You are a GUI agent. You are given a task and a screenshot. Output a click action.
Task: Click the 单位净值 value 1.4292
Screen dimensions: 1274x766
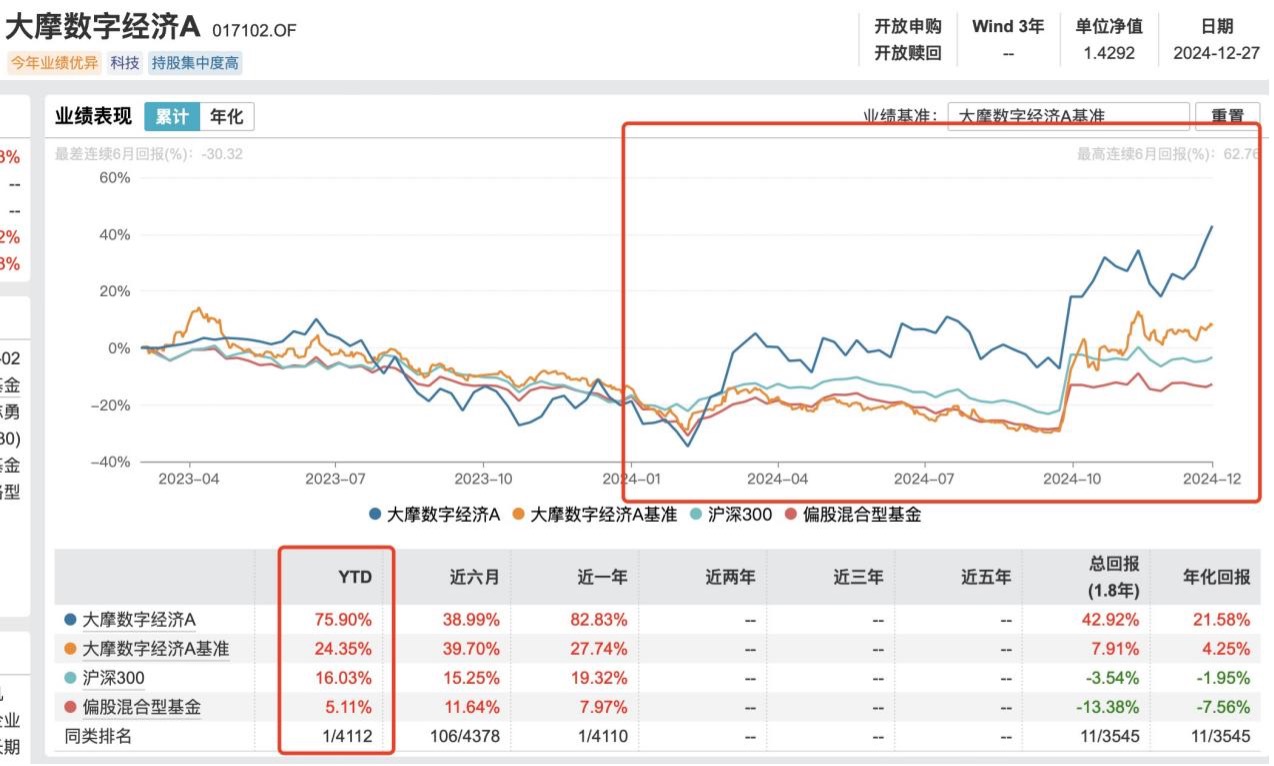point(1109,54)
